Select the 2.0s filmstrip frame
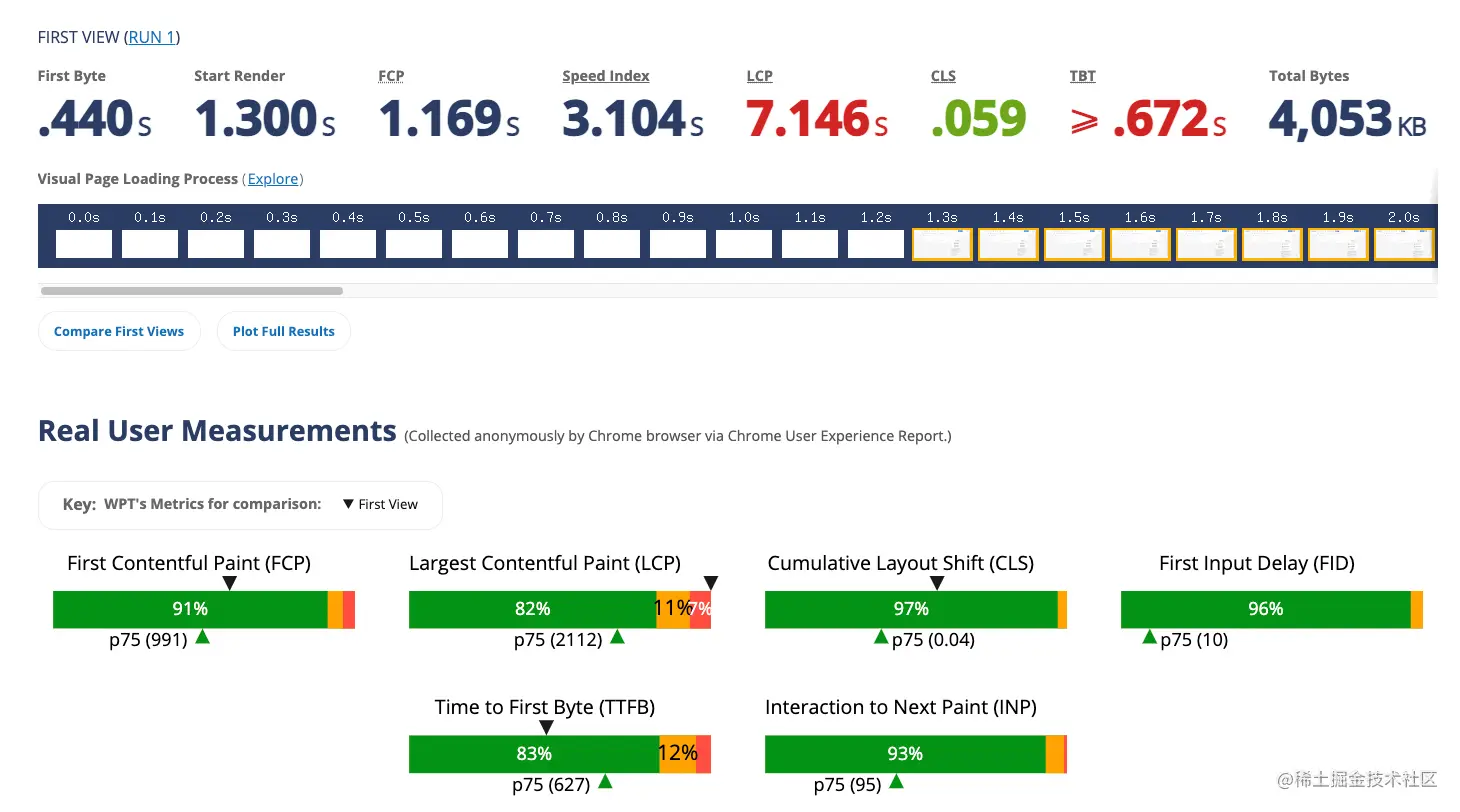 pyautogui.click(x=1404, y=244)
